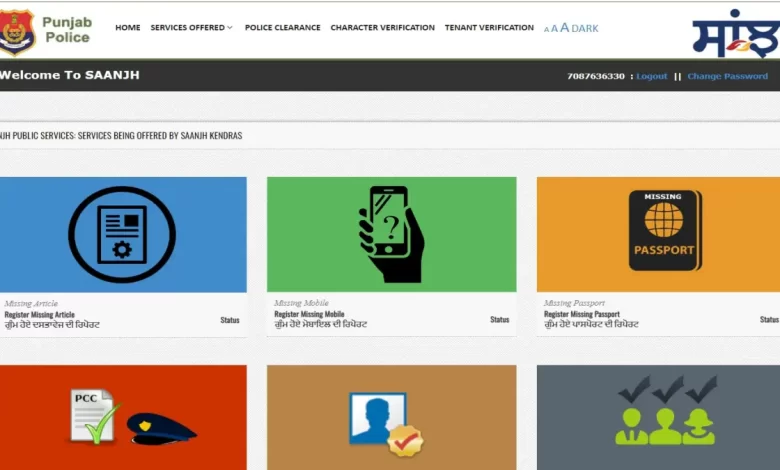Click the Logout link

click(x=652, y=76)
